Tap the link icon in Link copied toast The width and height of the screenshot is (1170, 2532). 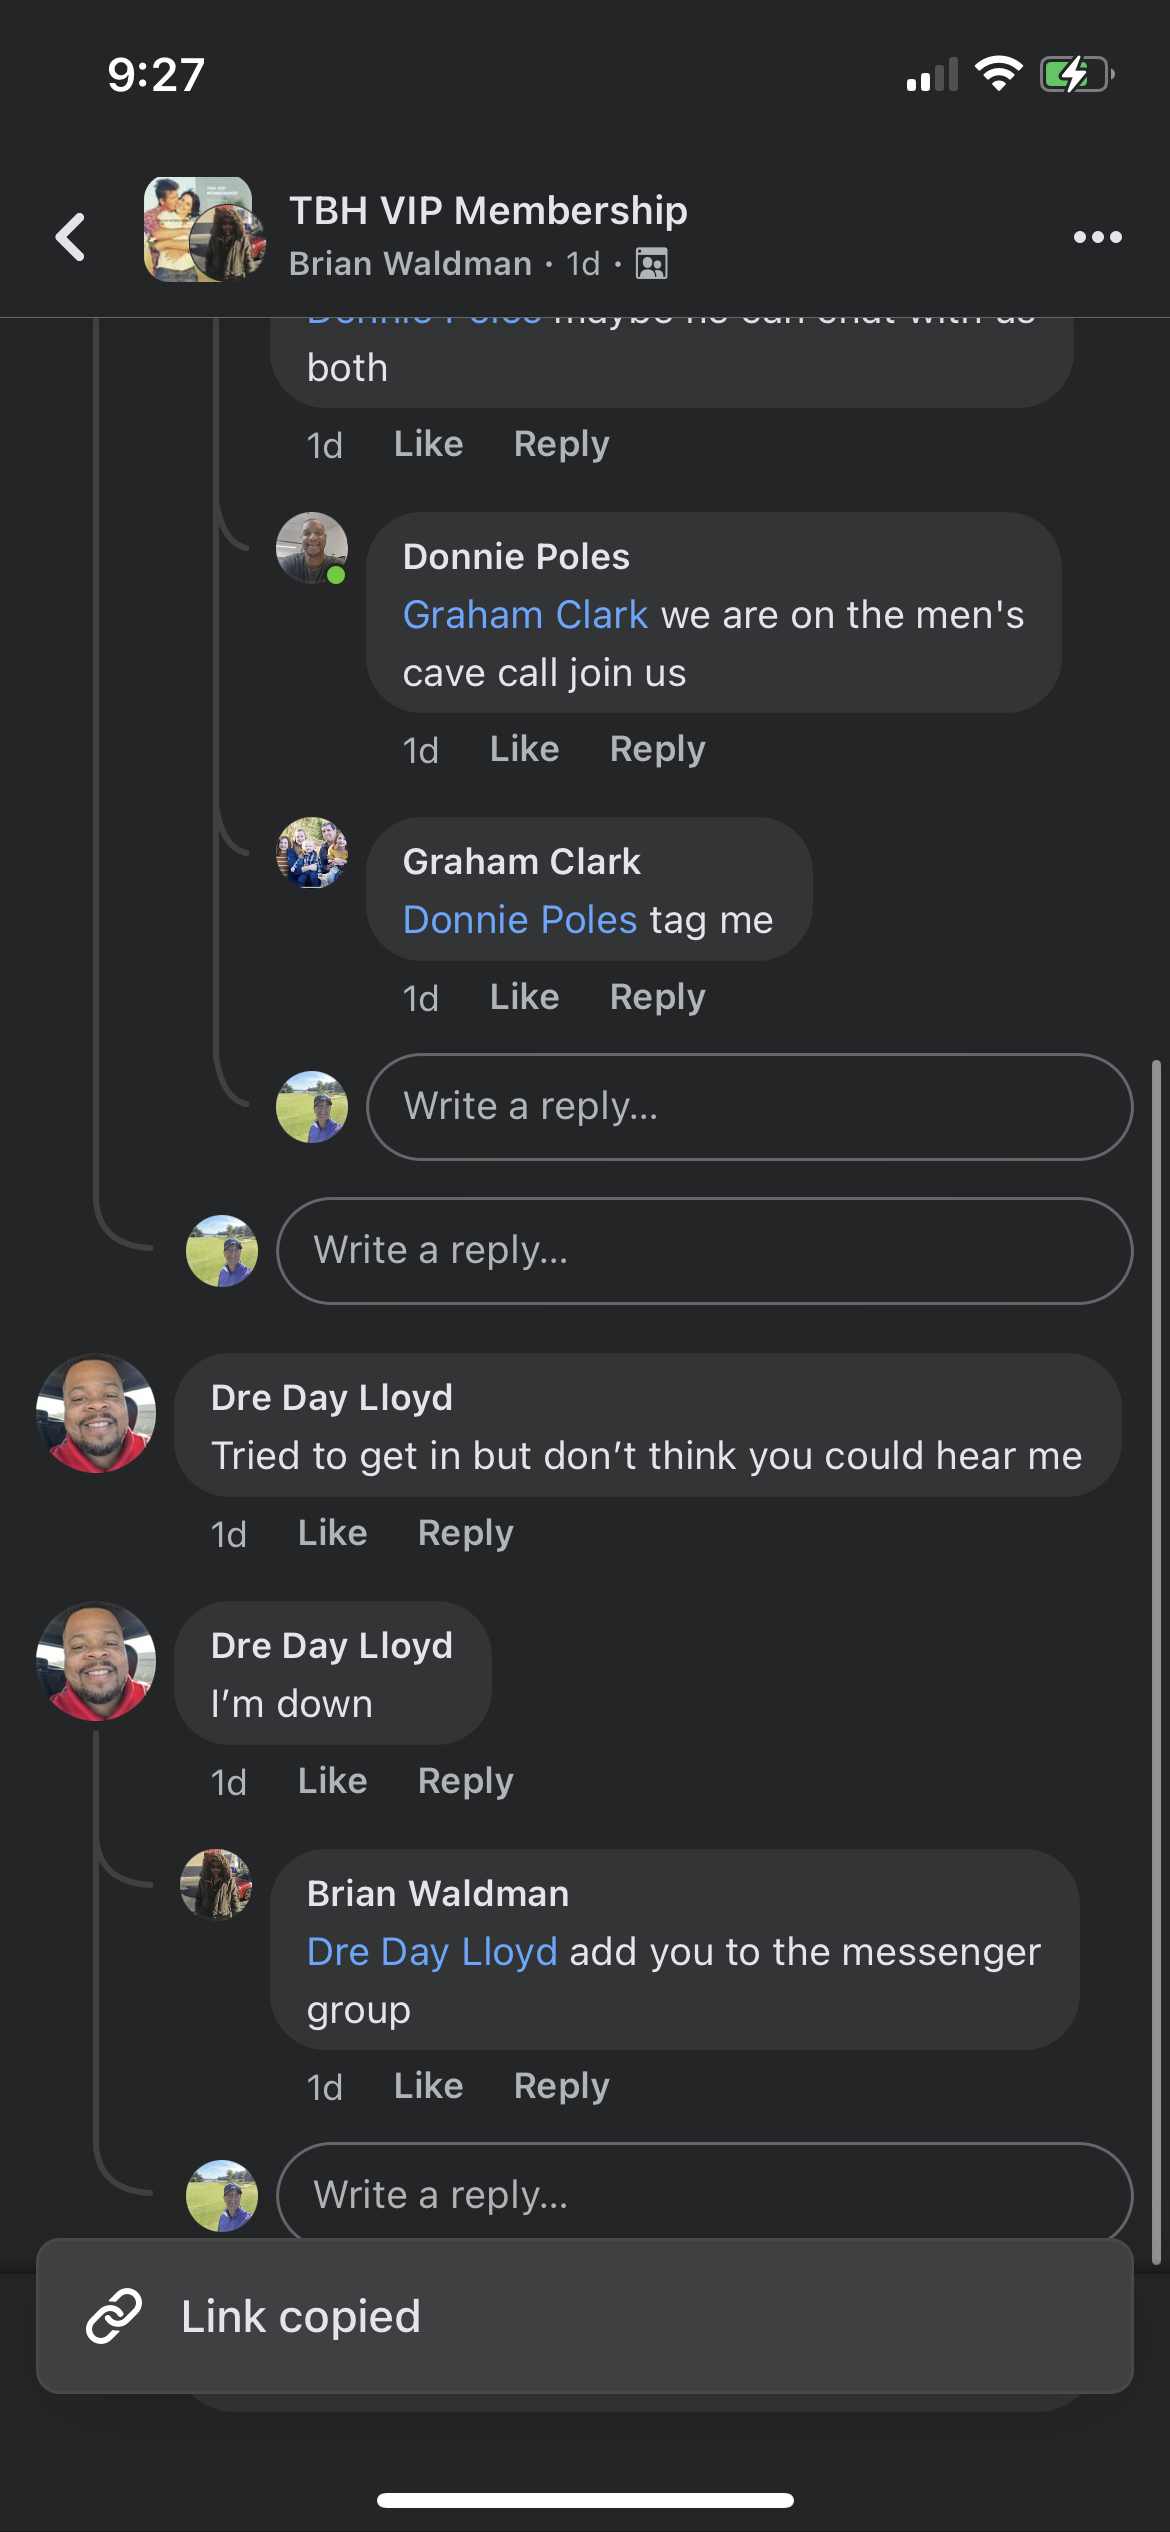pyautogui.click(x=114, y=2316)
